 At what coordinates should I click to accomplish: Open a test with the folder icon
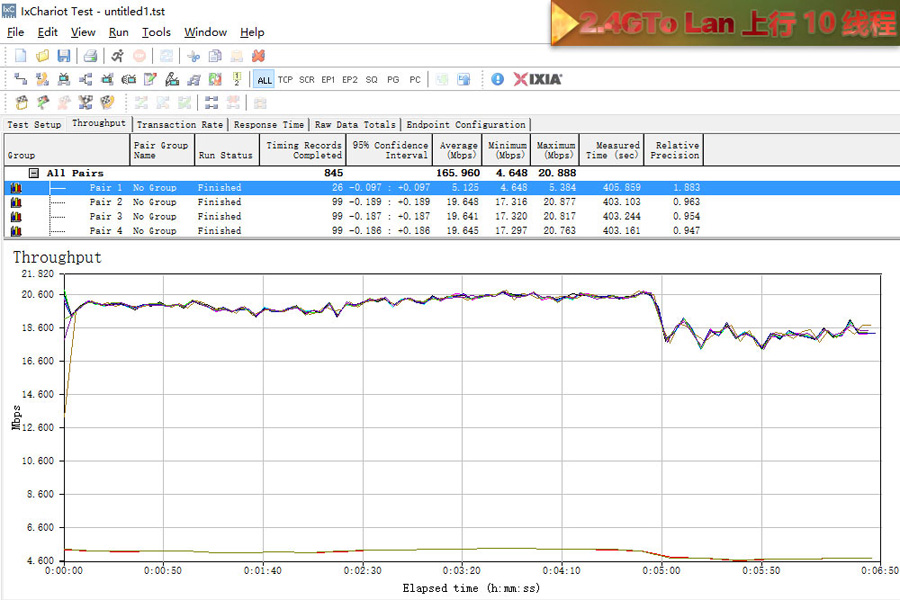pyautogui.click(x=42, y=56)
